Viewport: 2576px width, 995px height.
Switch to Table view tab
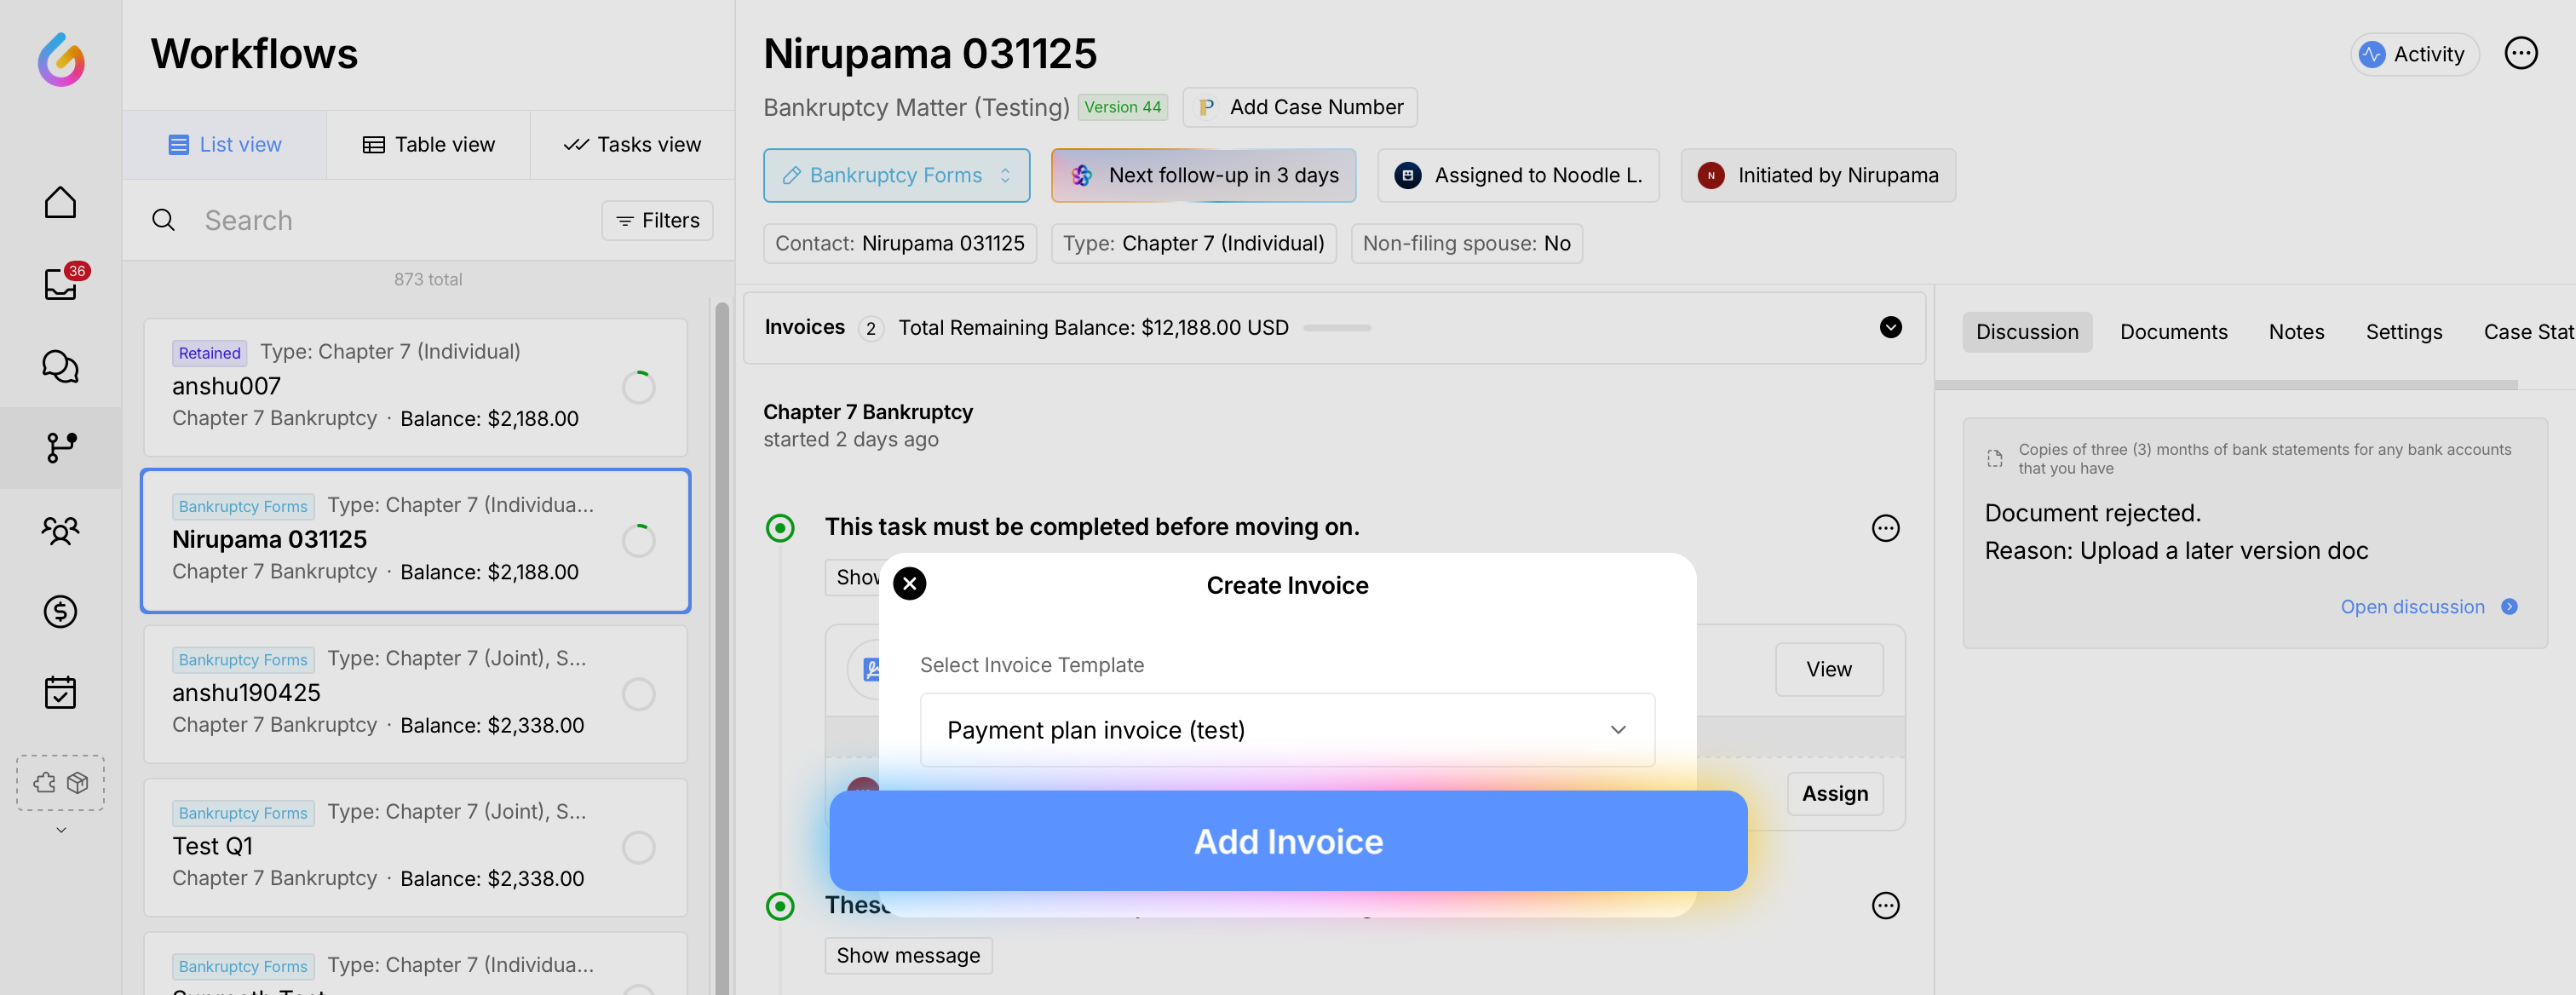tap(428, 145)
